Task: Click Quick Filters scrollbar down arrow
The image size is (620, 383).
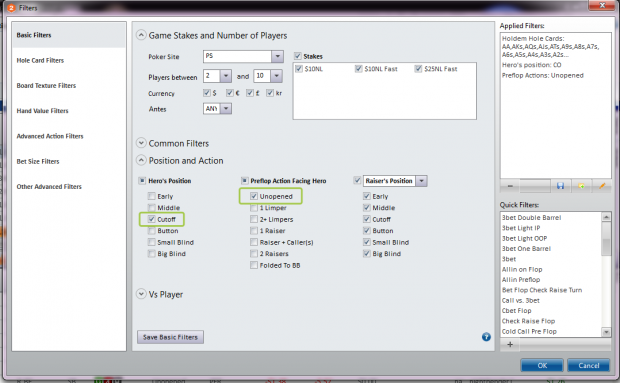Action: point(606,332)
